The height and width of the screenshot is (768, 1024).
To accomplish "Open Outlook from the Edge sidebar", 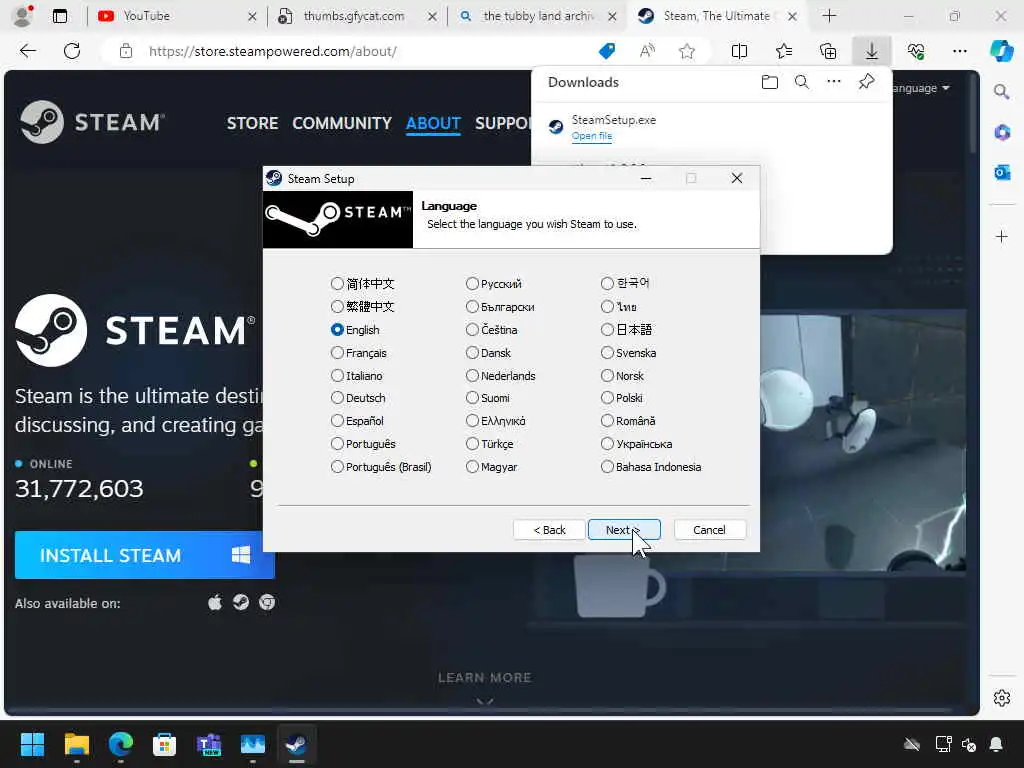I will pyautogui.click(x=1002, y=172).
